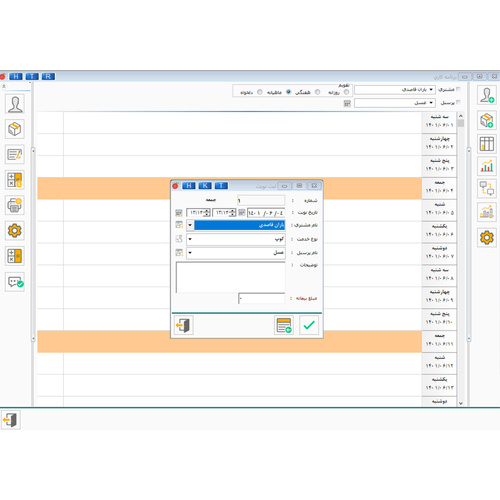Screen dimensions: 500x500
Task: Click the notes with pencil icon
Action: click(15, 154)
